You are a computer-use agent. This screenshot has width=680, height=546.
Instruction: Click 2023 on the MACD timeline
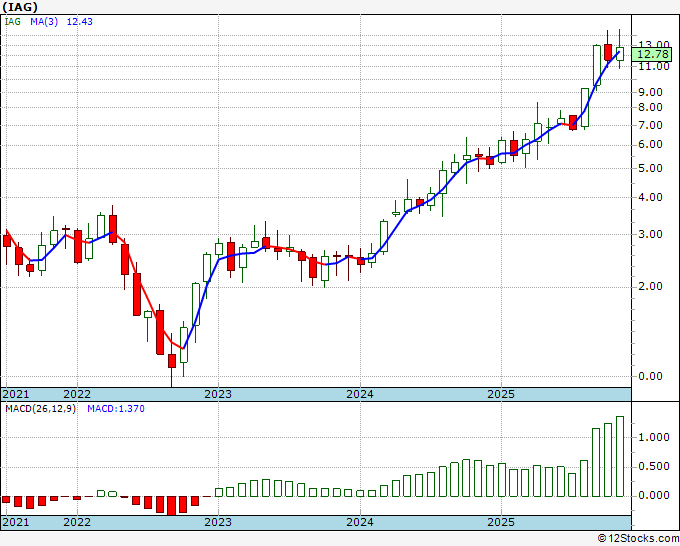(x=218, y=522)
